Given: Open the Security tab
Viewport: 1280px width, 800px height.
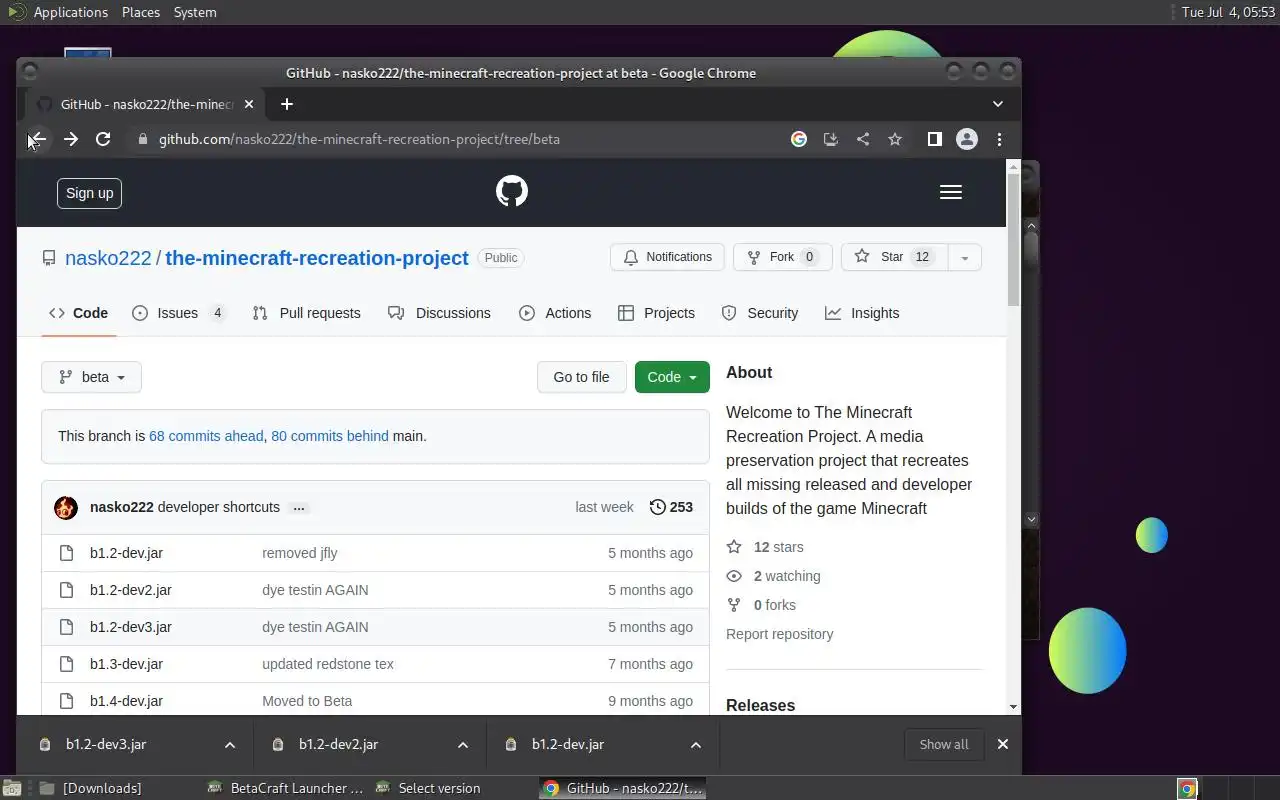Looking at the screenshot, I should (760, 313).
